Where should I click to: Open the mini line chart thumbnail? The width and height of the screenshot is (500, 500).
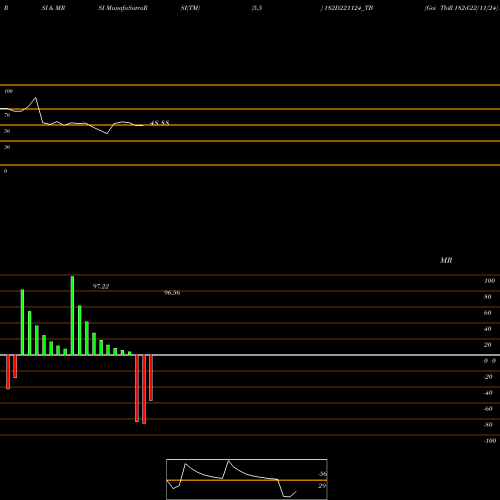[247, 479]
